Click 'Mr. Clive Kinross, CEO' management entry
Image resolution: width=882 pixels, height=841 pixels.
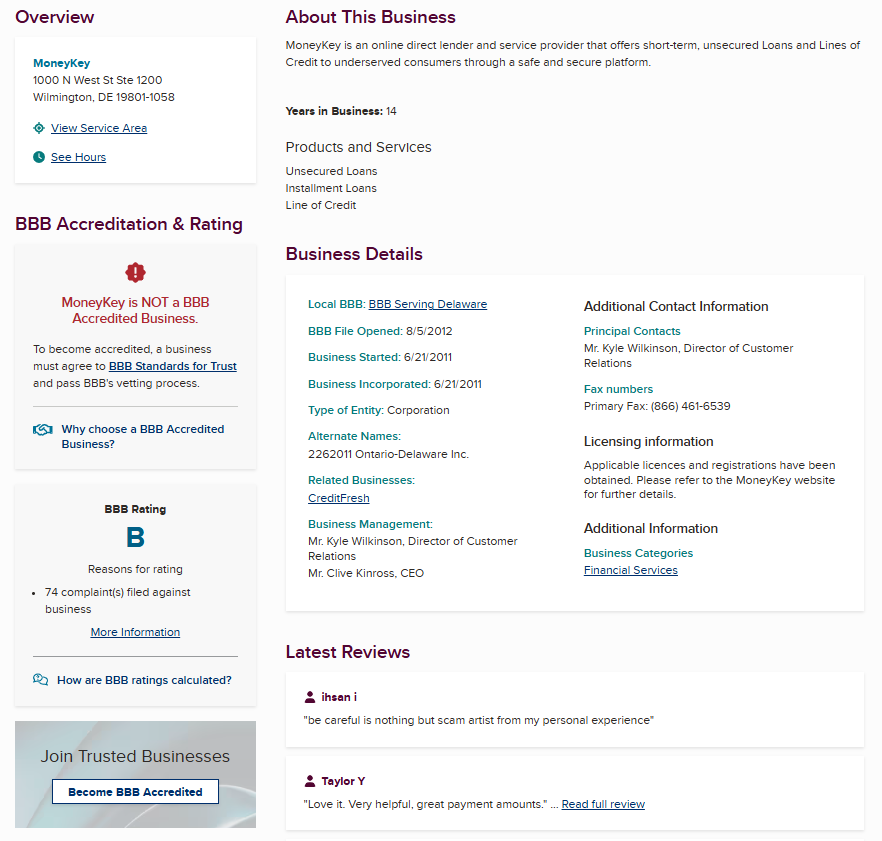[366, 573]
